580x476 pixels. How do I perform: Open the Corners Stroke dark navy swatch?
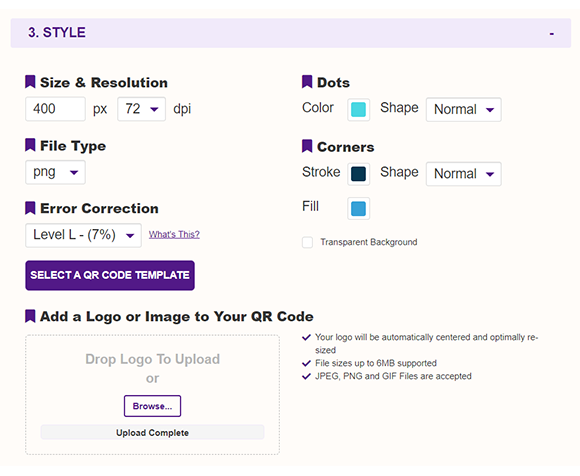click(x=358, y=174)
